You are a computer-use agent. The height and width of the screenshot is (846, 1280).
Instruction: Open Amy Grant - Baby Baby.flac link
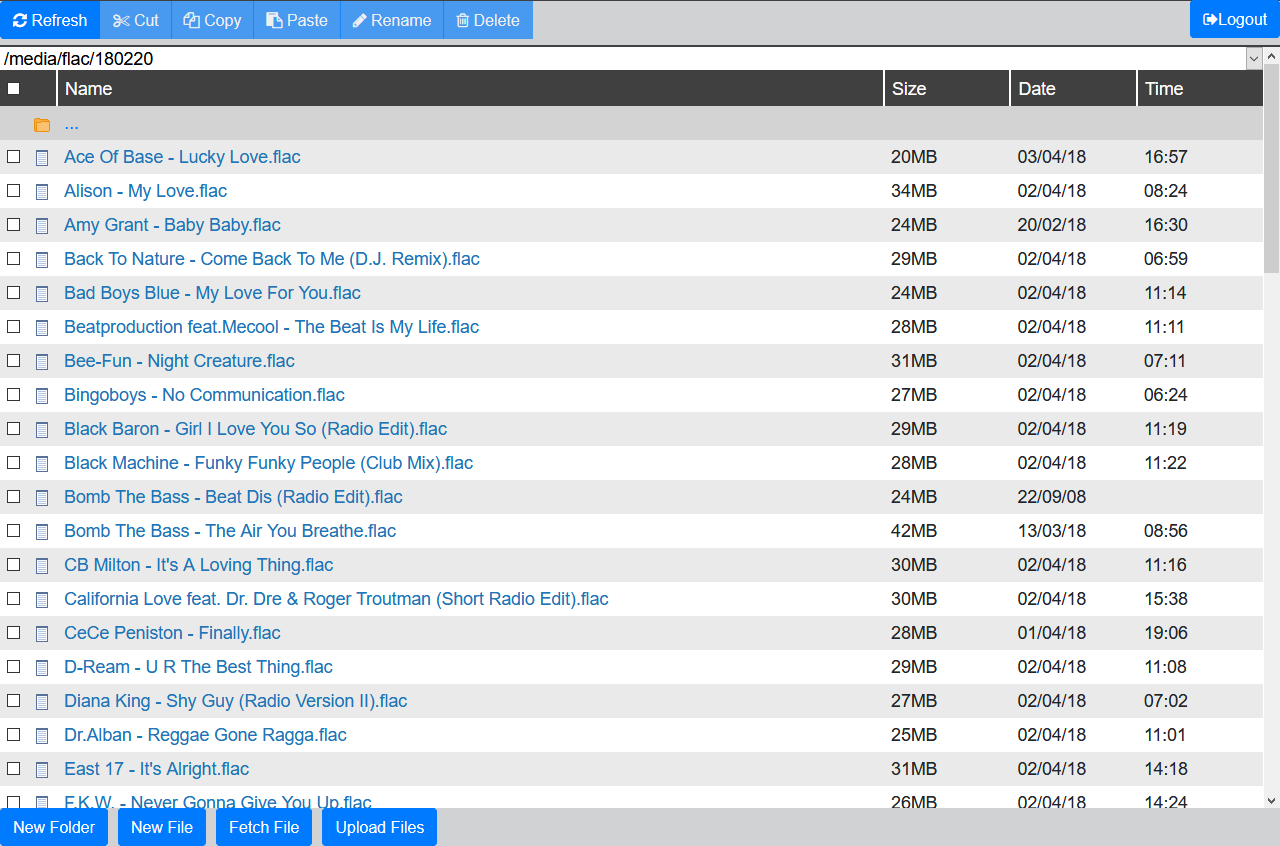tap(172, 225)
